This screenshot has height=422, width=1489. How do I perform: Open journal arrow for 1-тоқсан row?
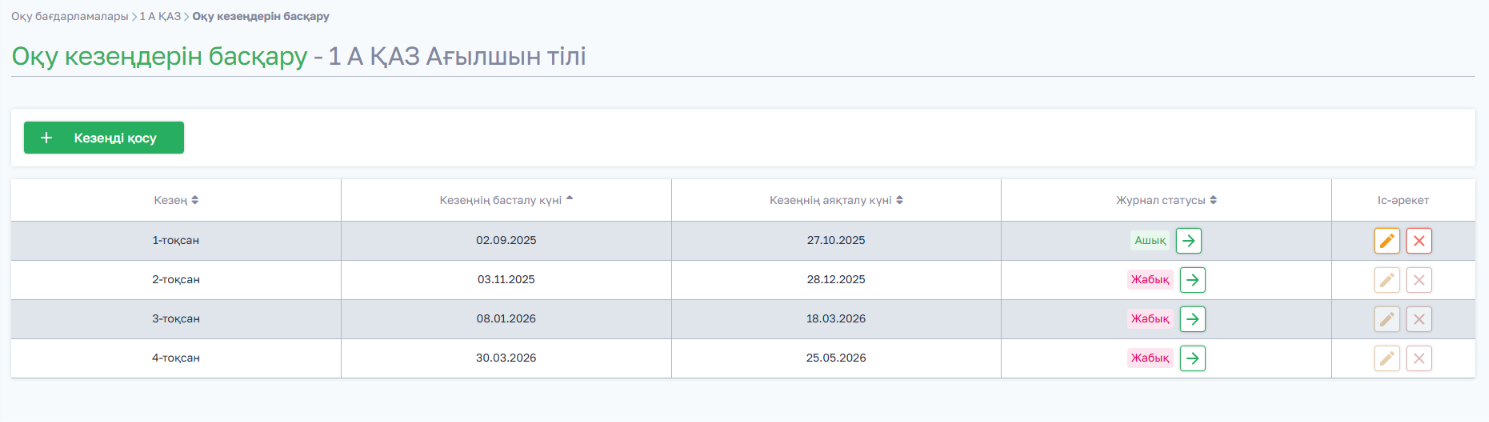pos(1188,240)
